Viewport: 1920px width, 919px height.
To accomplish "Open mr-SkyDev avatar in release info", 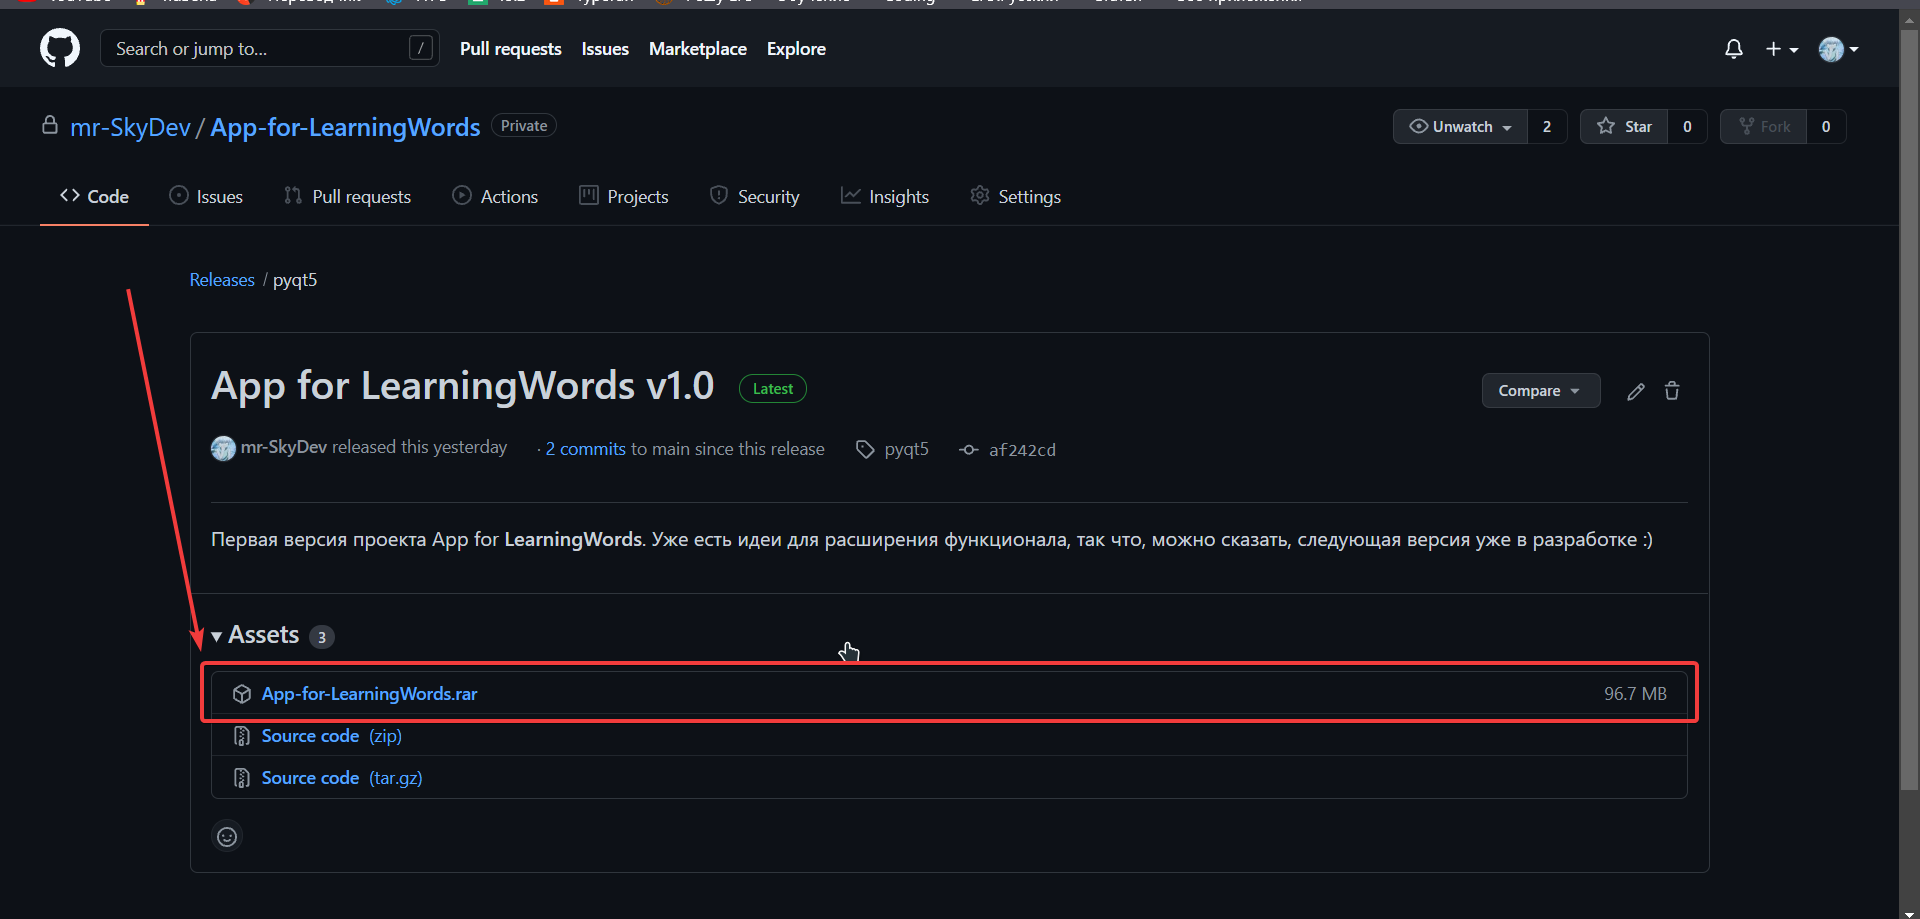I will click(x=223, y=448).
